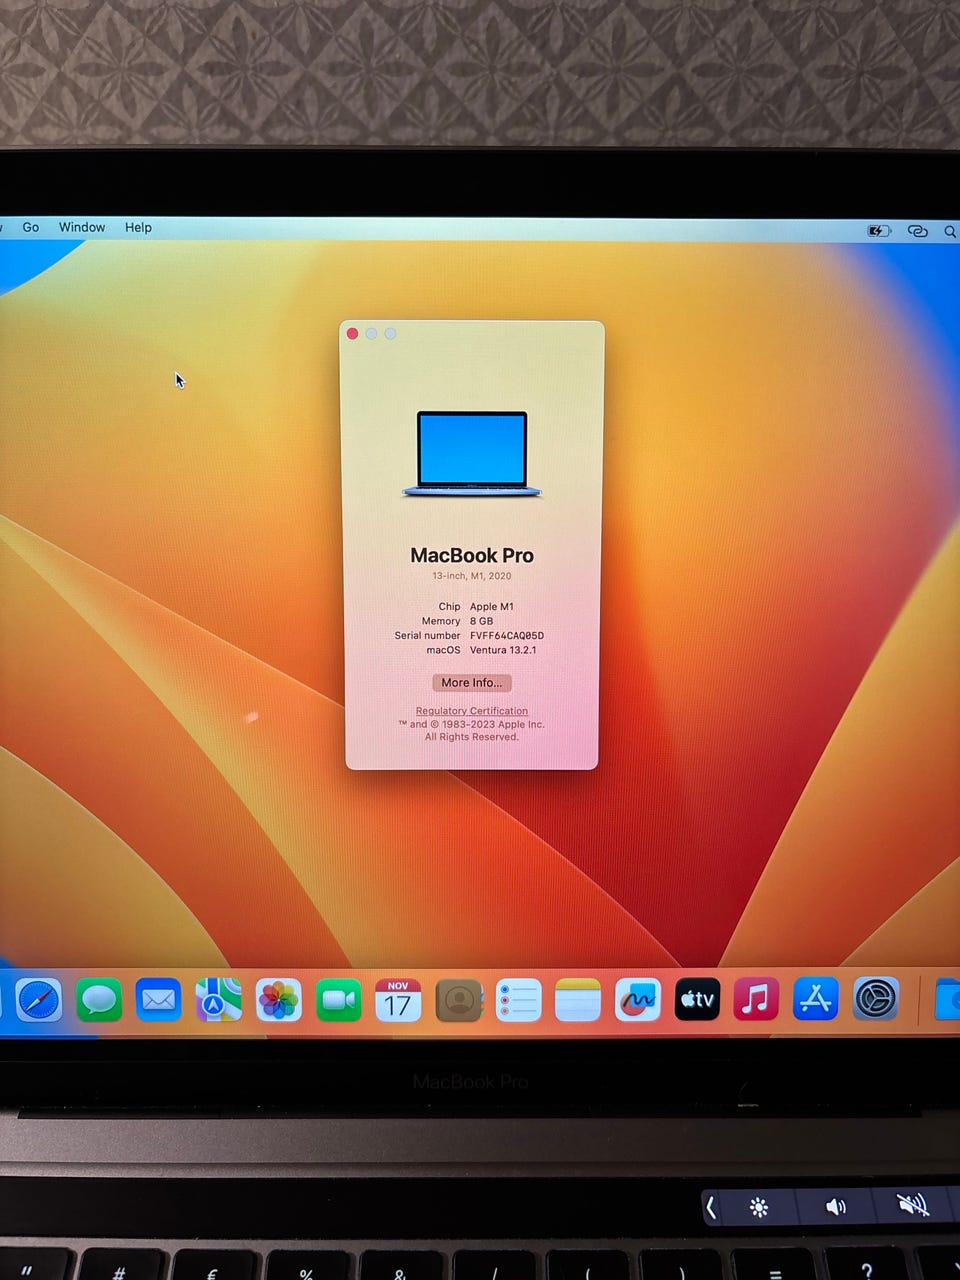Open the Window menu
The width and height of the screenshot is (960, 1280).
tap(82, 227)
